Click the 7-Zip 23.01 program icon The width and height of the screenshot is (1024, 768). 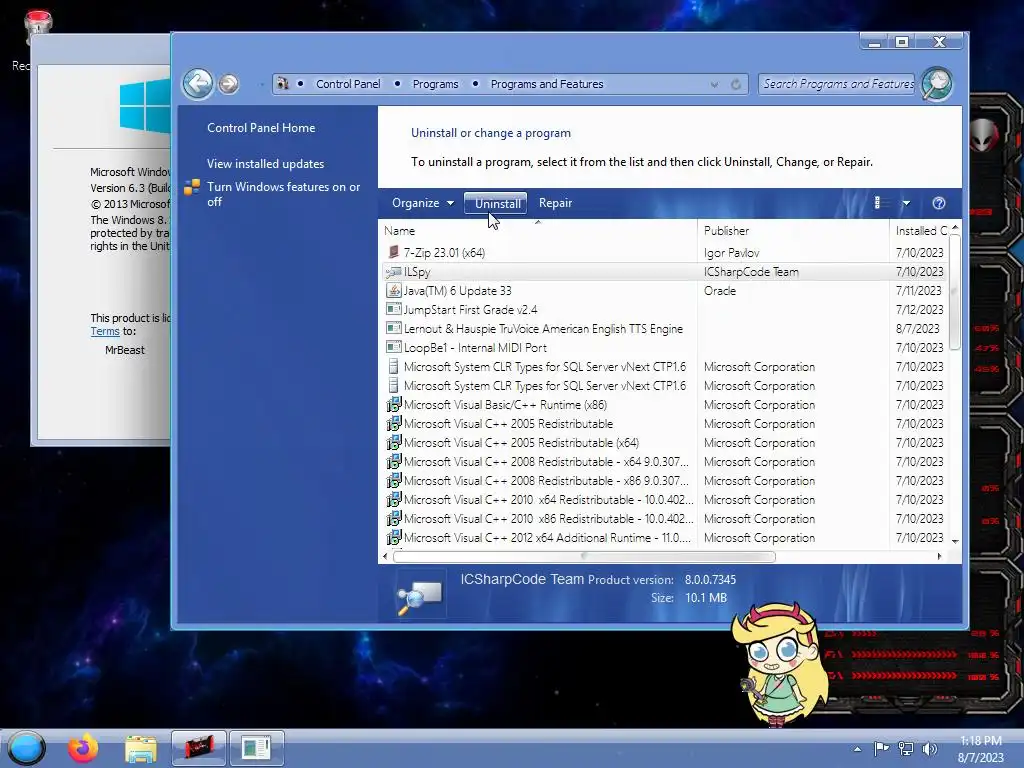[x=393, y=252]
